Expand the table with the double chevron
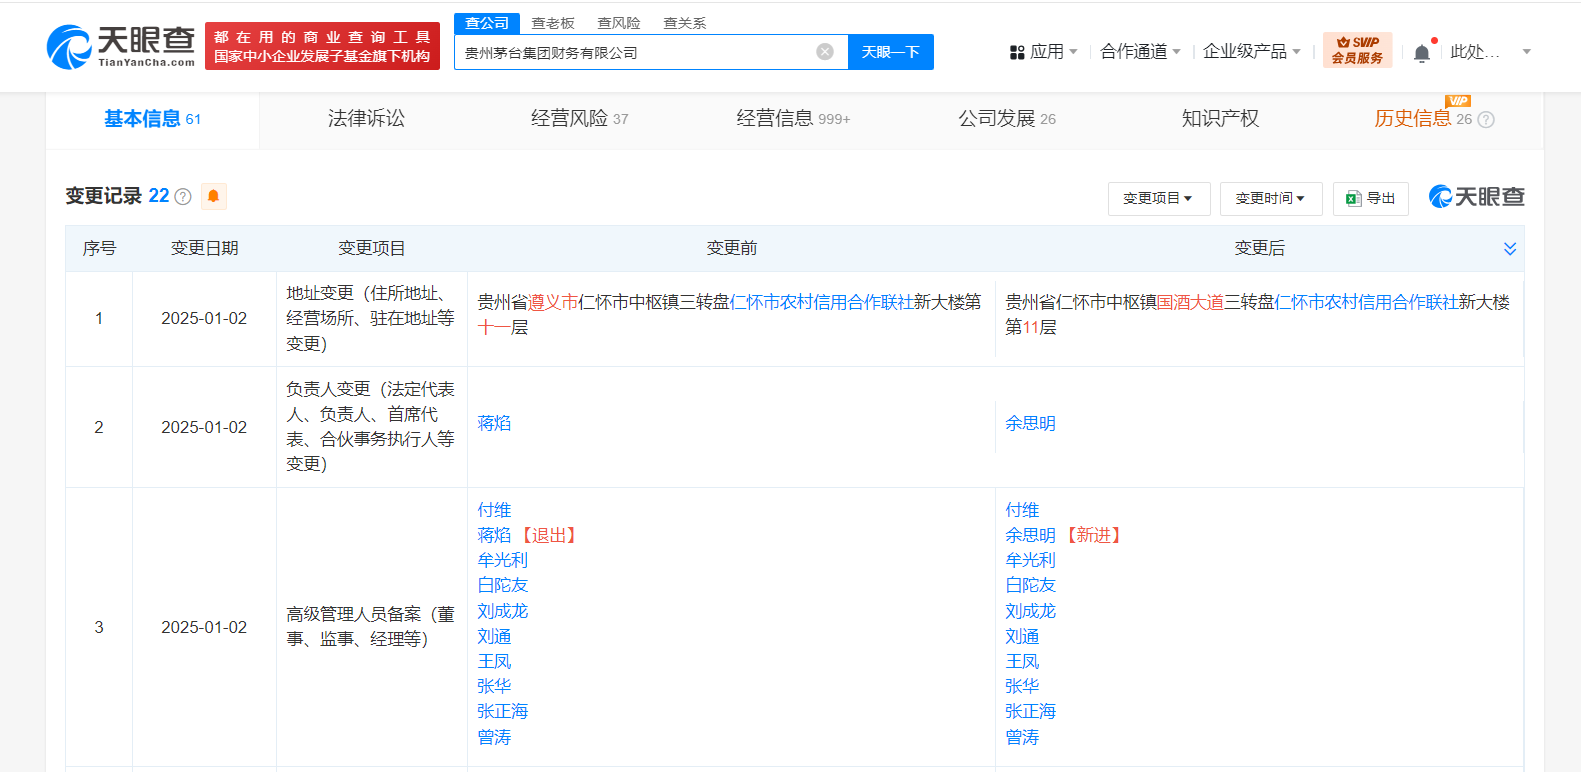 point(1510,249)
